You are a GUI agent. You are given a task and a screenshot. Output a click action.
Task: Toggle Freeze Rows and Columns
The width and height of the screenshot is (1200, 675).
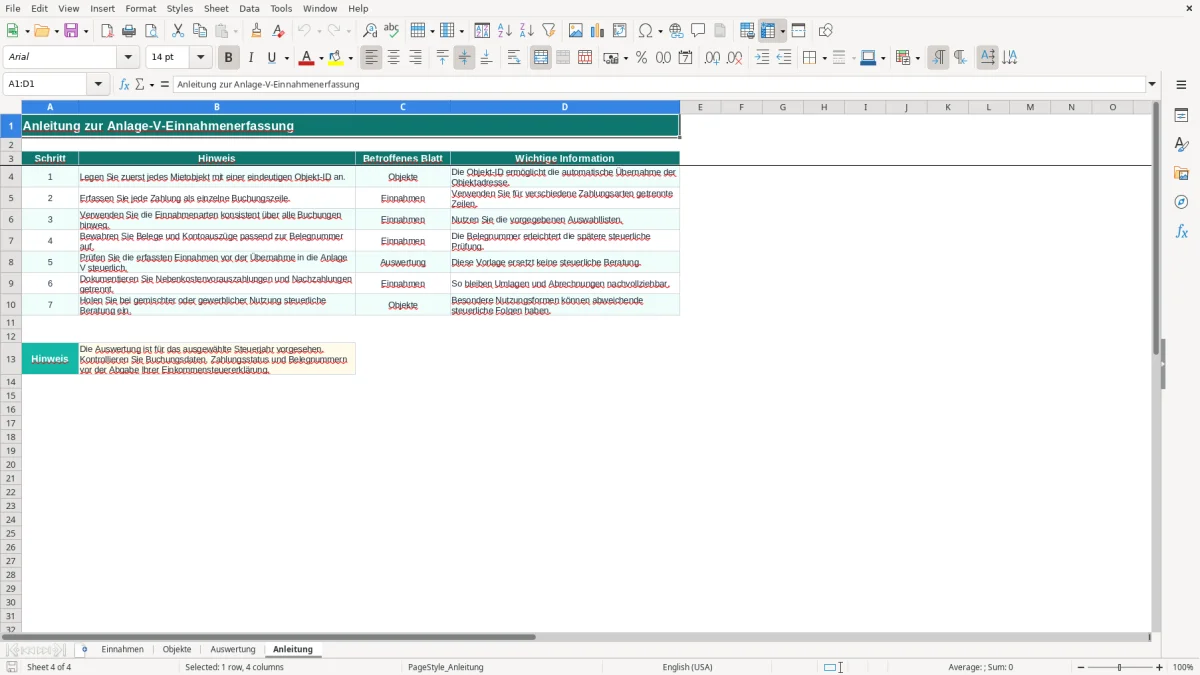tap(768, 31)
